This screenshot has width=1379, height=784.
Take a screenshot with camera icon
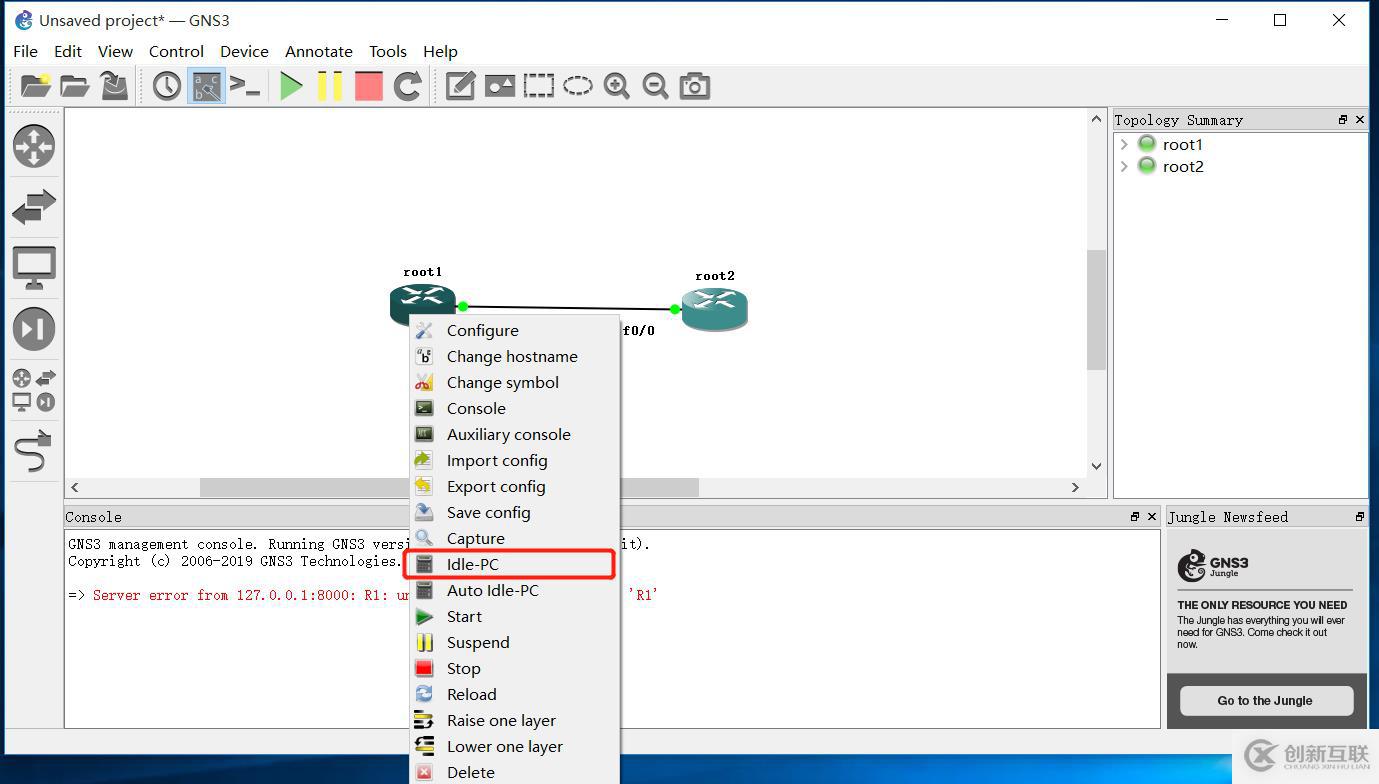pyautogui.click(x=695, y=86)
